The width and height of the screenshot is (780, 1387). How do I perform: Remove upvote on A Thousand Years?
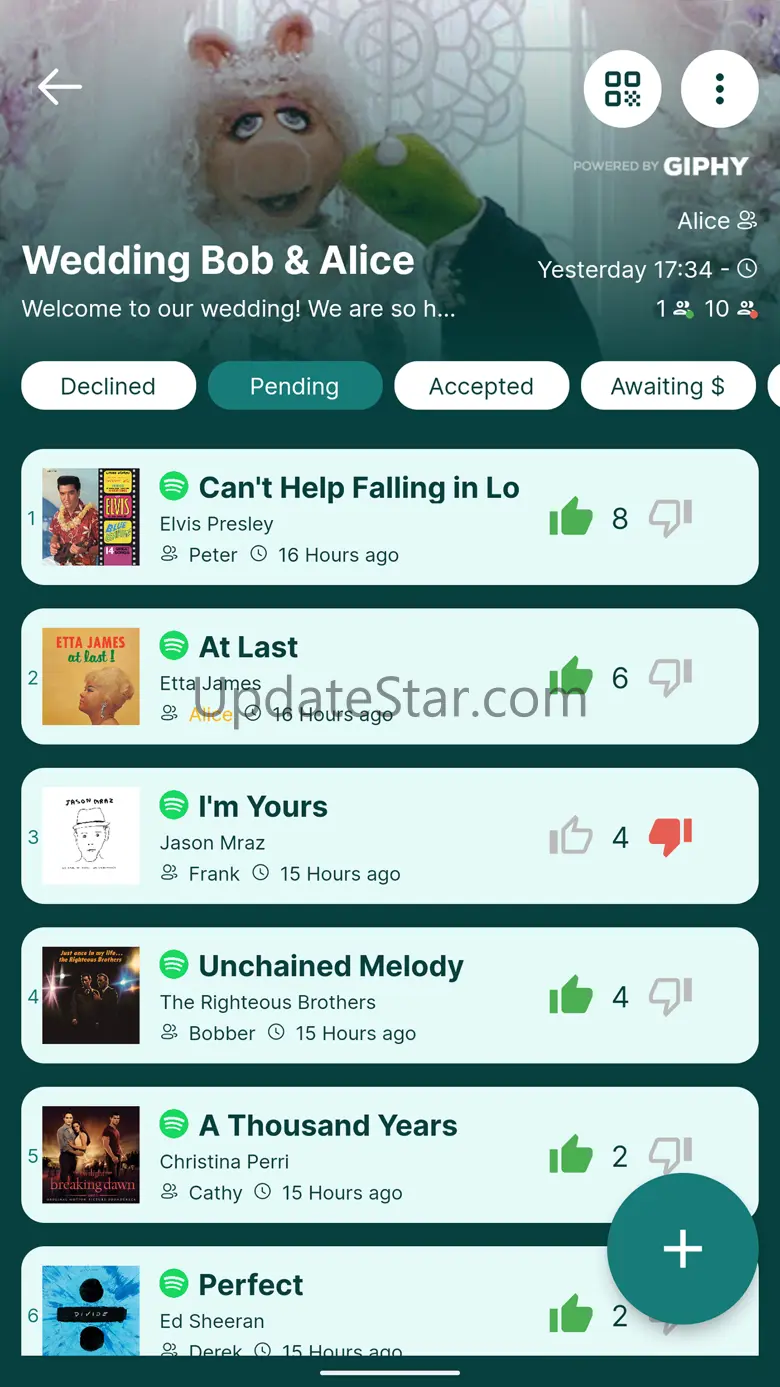[x=571, y=1155]
